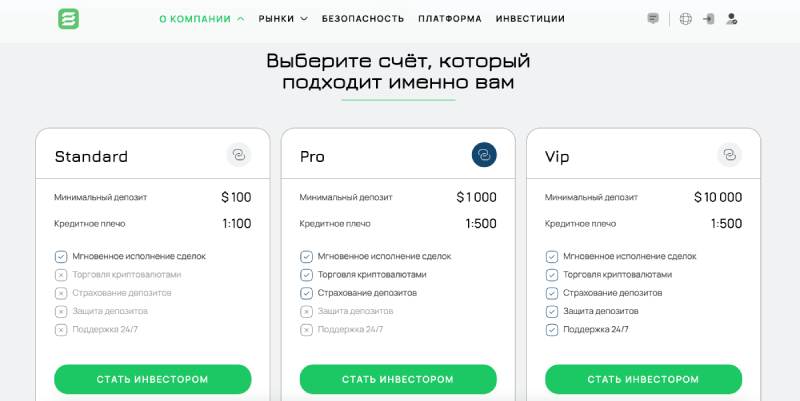Viewport: 800px width, 401px height.
Task: Click the green company logo
Action: point(69,18)
